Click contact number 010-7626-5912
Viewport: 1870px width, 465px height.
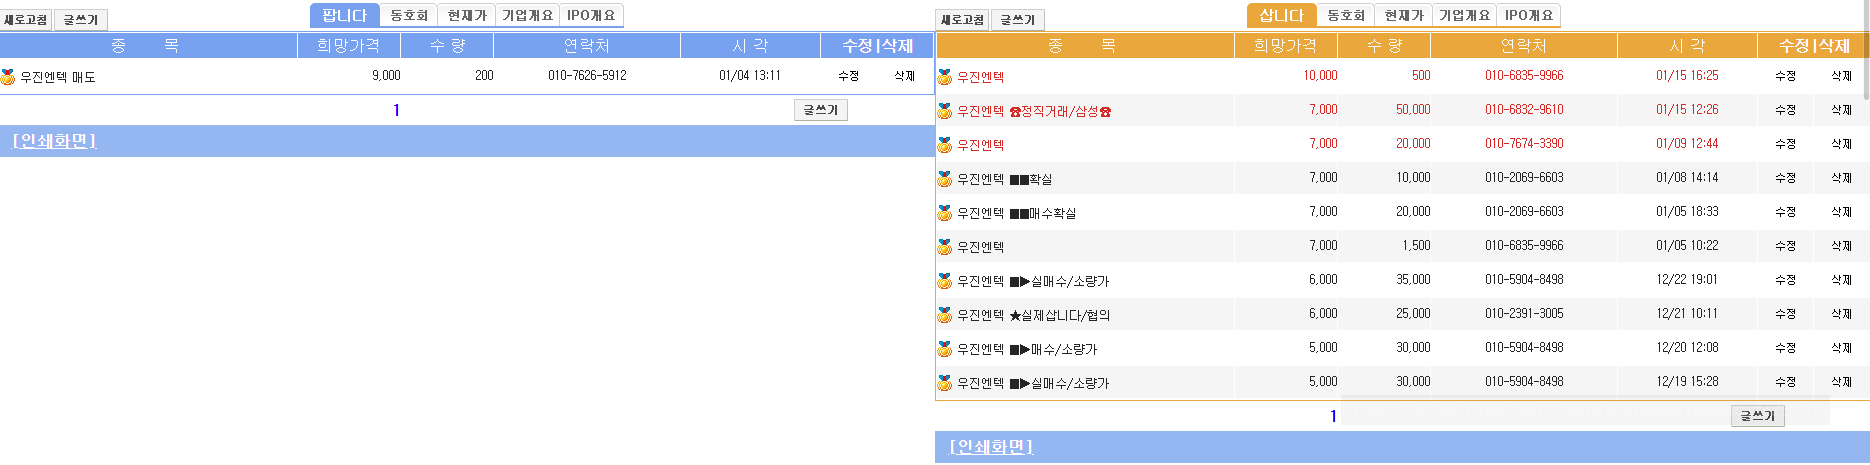click(587, 76)
